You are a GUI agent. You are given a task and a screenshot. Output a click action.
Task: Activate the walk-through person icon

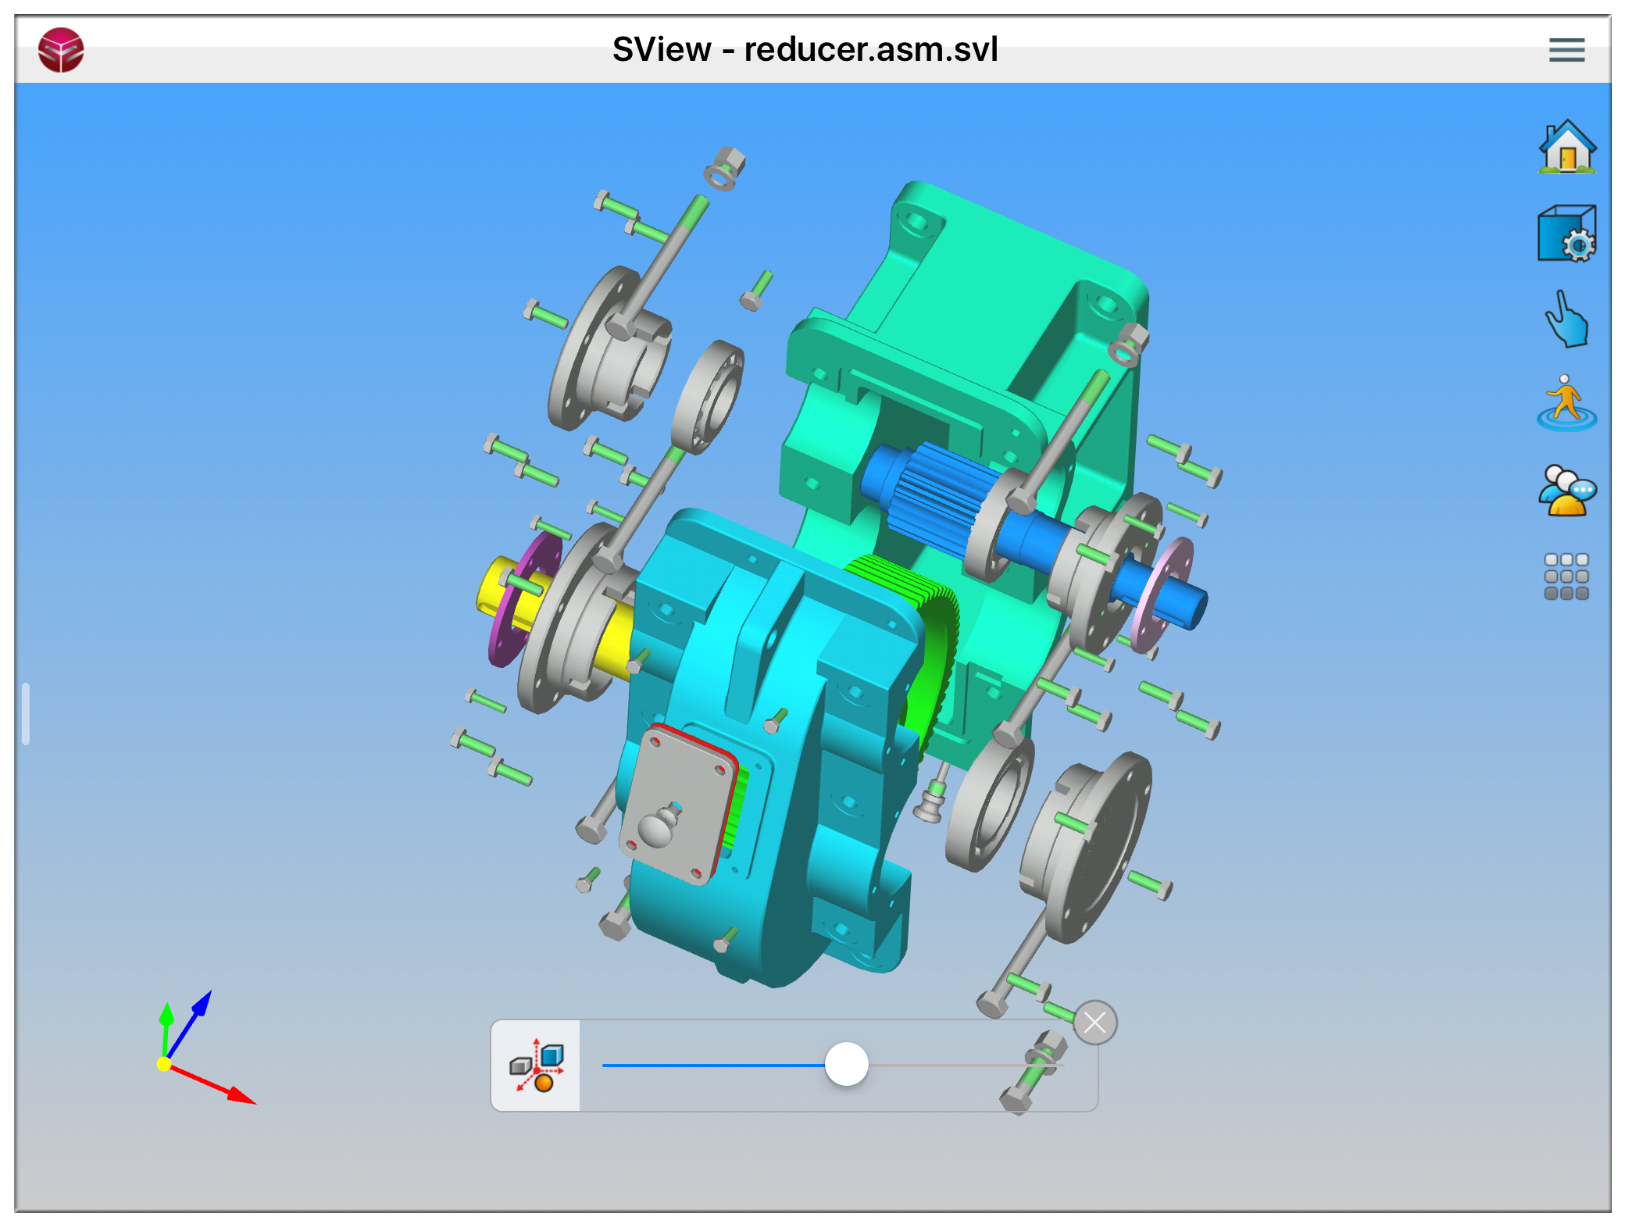pyautogui.click(x=1566, y=404)
